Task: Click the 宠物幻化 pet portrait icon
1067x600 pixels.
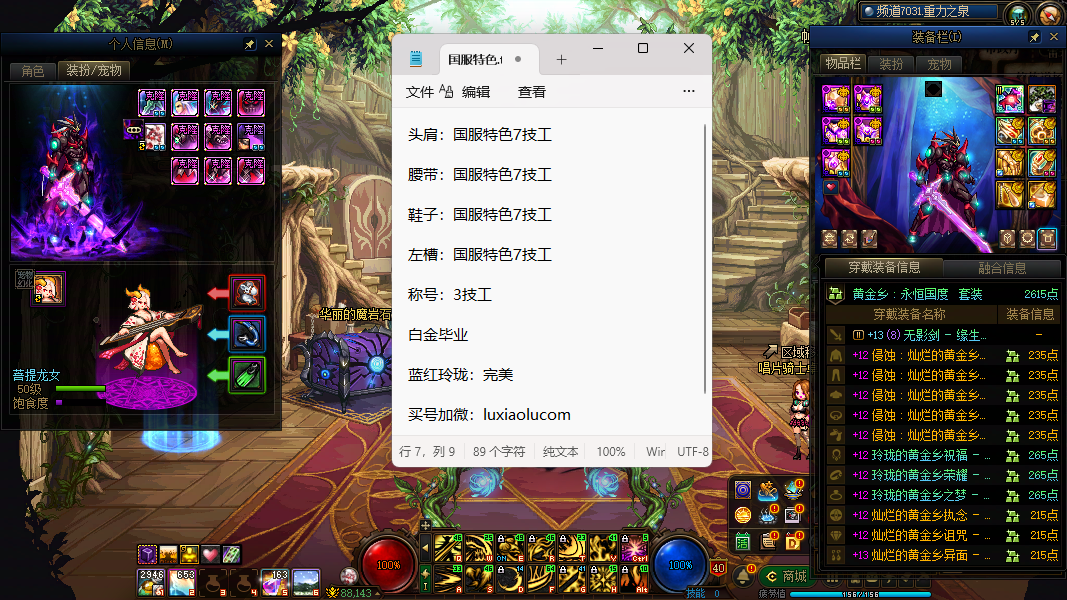Action: click(x=47, y=288)
